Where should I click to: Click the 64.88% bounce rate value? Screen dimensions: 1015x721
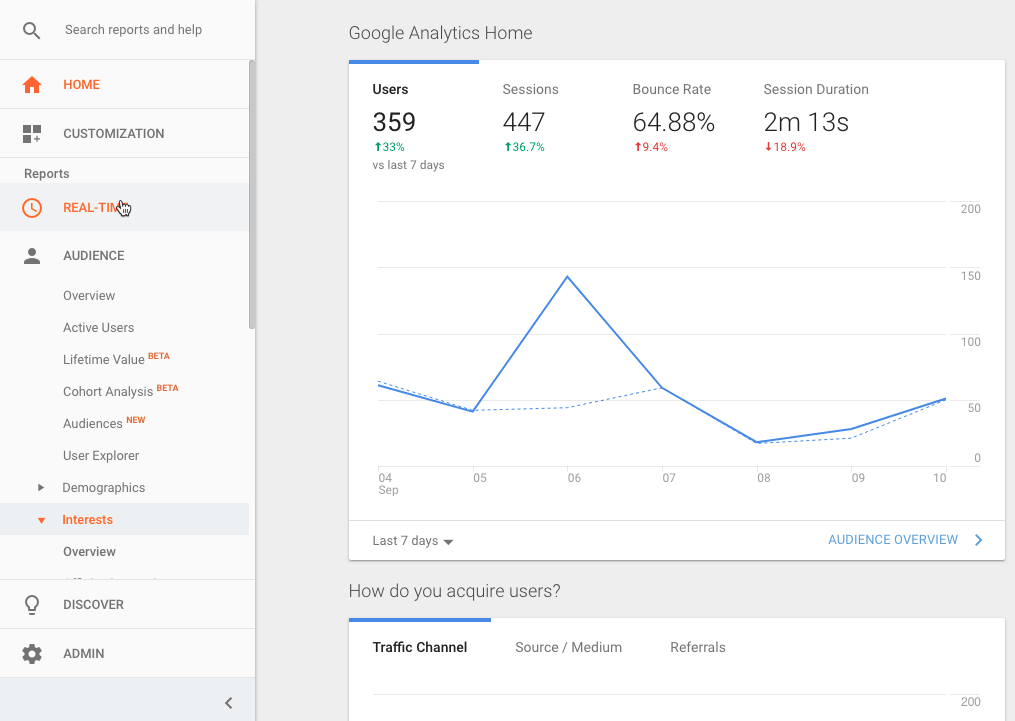click(673, 122)
